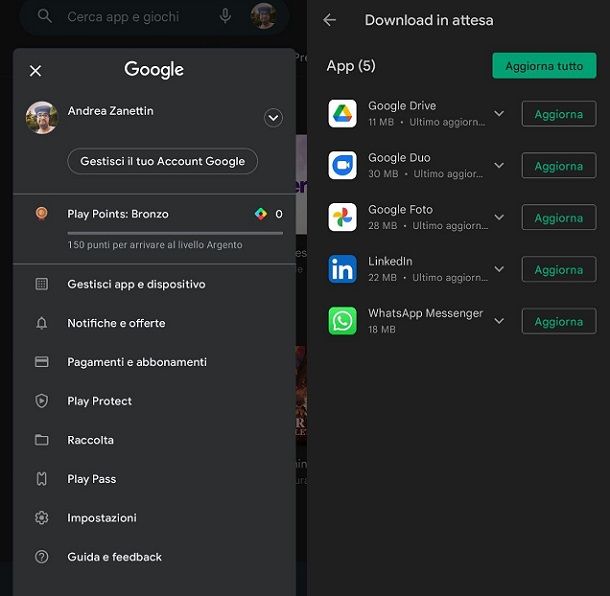This screenshot has width=610, height=596.
Task: Expand Google Duo update details
Action: tap(499, 165)
